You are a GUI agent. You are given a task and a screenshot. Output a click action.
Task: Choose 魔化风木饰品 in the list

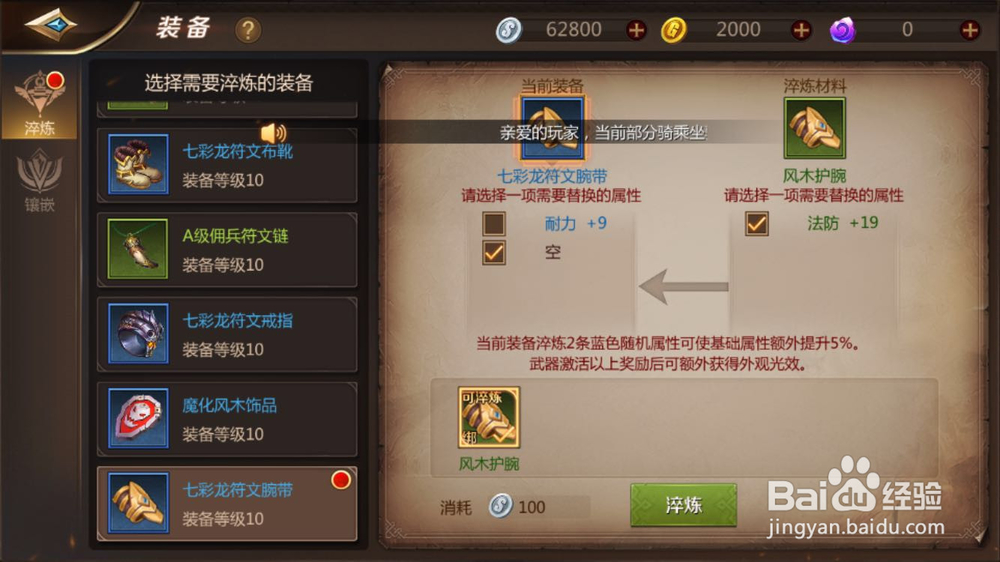[x=227, y=419]
